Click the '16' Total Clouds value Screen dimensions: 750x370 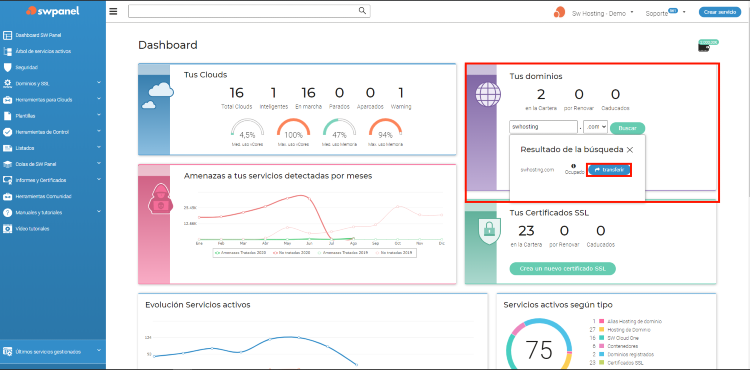(236, 93)
